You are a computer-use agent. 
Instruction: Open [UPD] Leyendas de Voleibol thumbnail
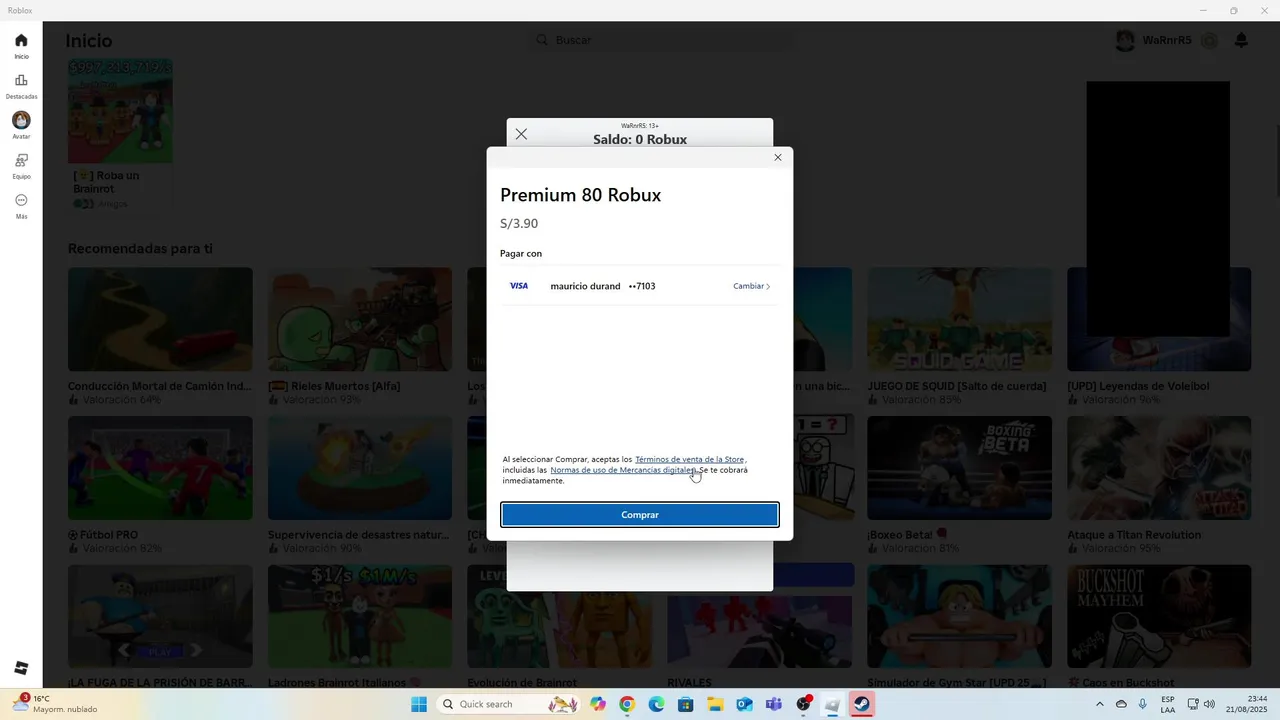(x=1159, y=319)
